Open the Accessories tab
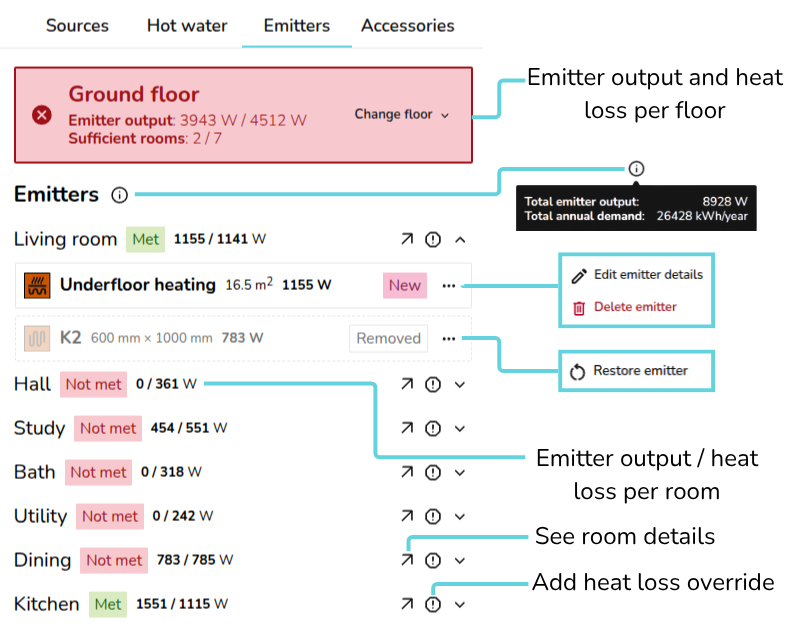 [x=407, y=26]
